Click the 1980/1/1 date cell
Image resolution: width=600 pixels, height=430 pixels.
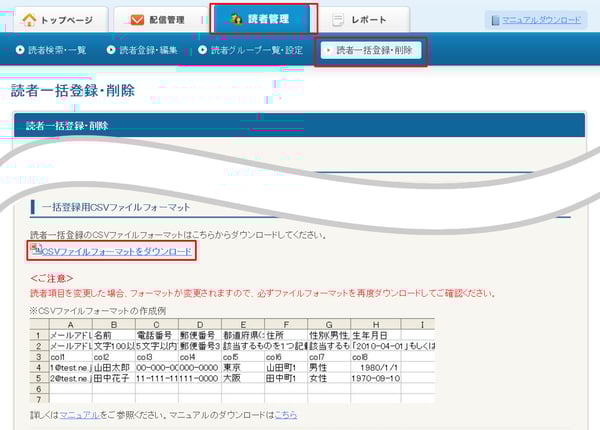376,368
